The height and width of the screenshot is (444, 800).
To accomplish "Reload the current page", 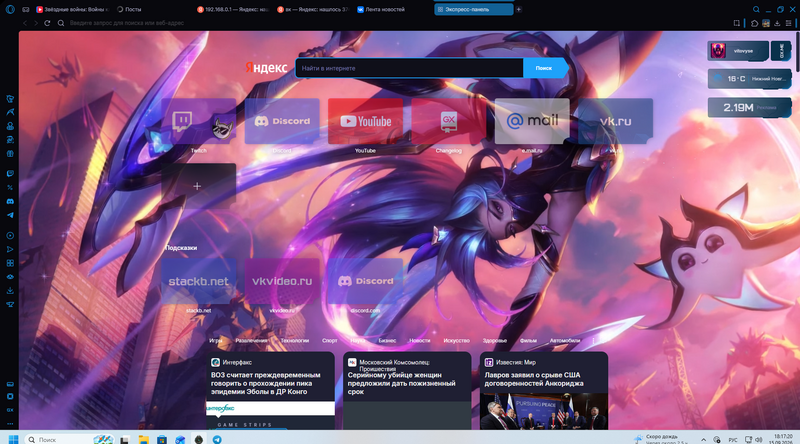I will point(47,23).
